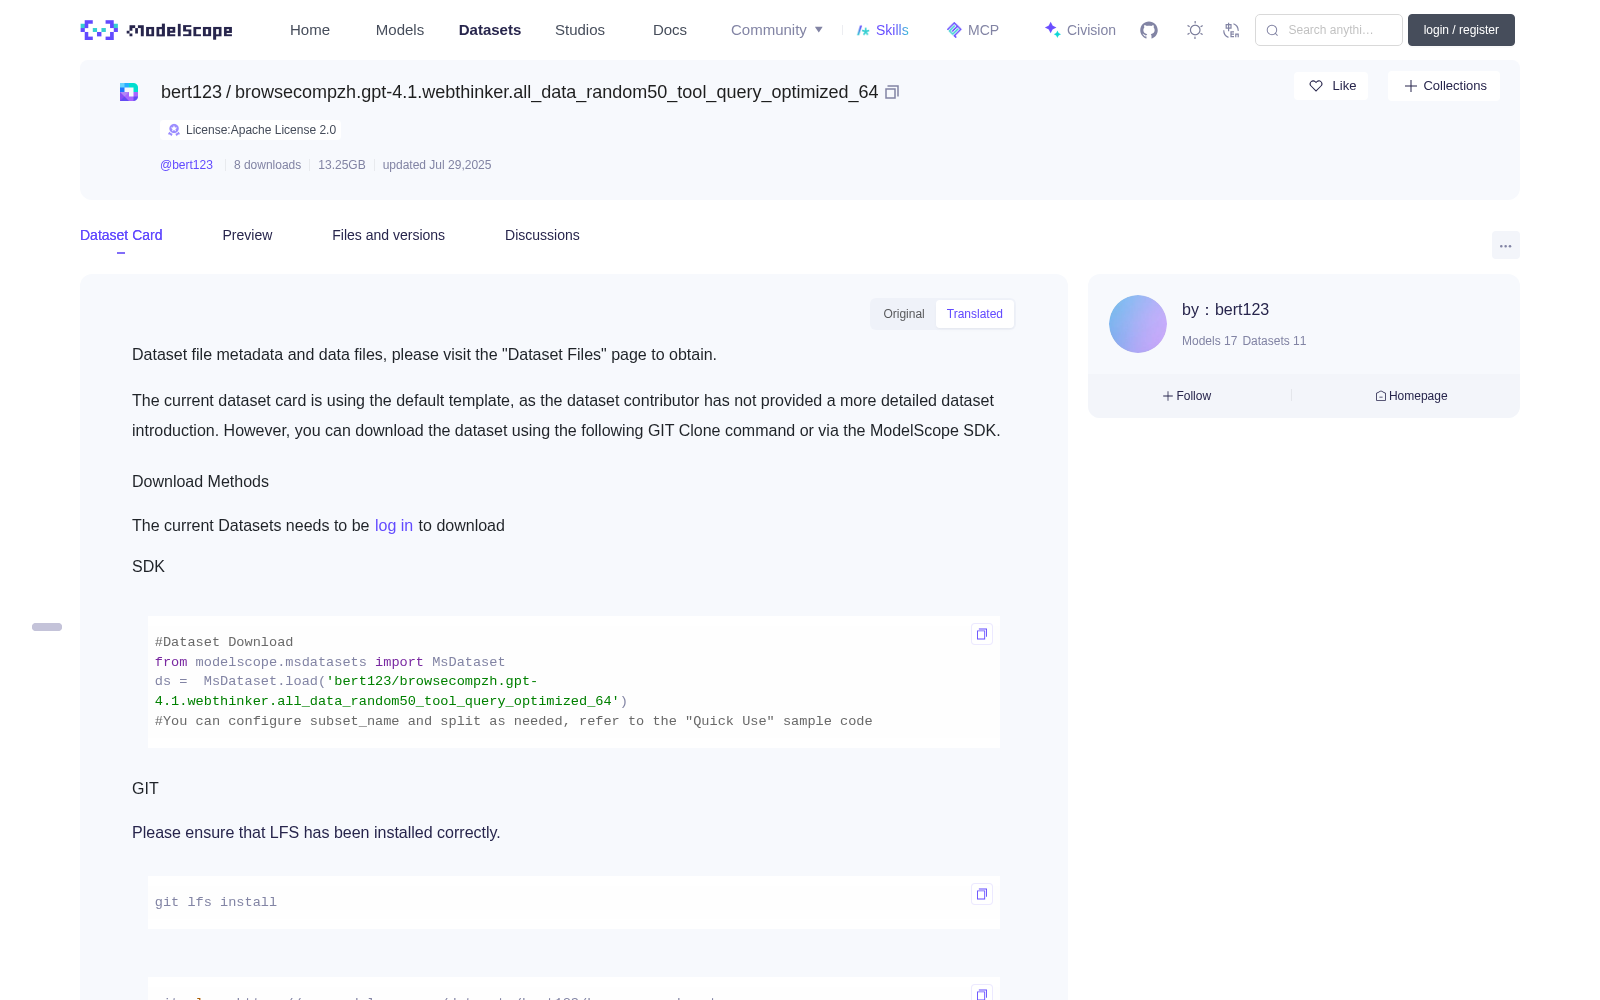The width and height of the screenshot is (1600, 1000).
Task: Show the Original dataset card text
Action: pos(904,314)
